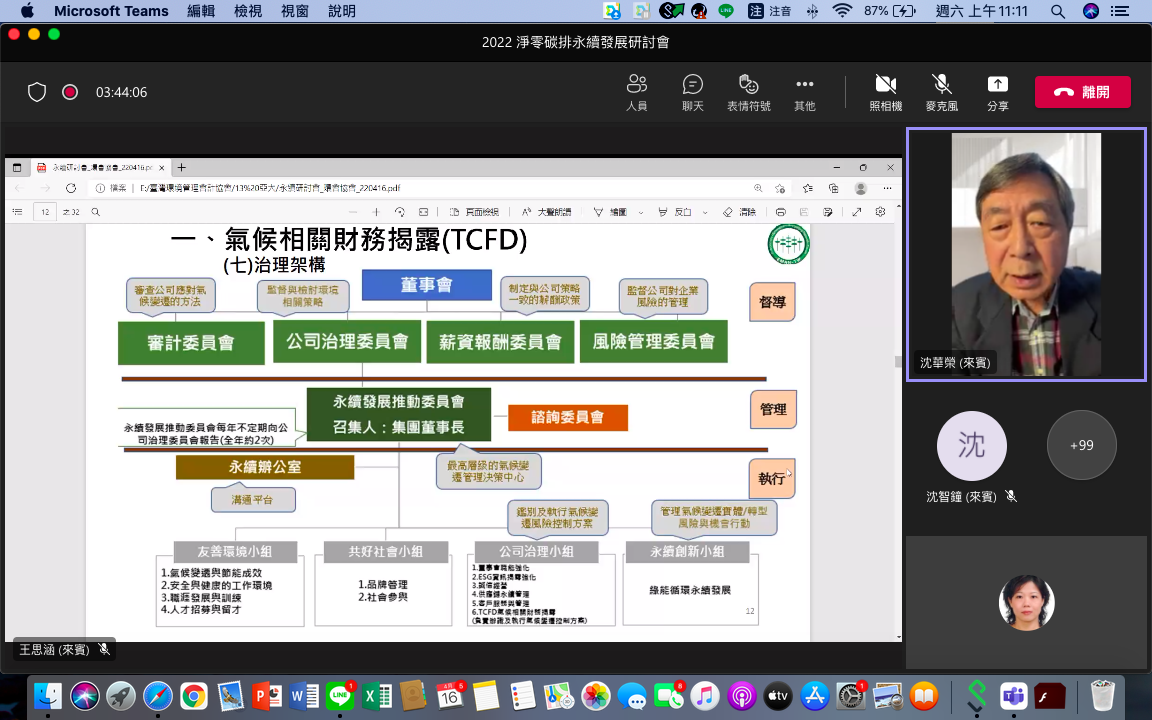Open PowerPoint from the Dock
1152x720 pixels.
click(x=267, y=696)
